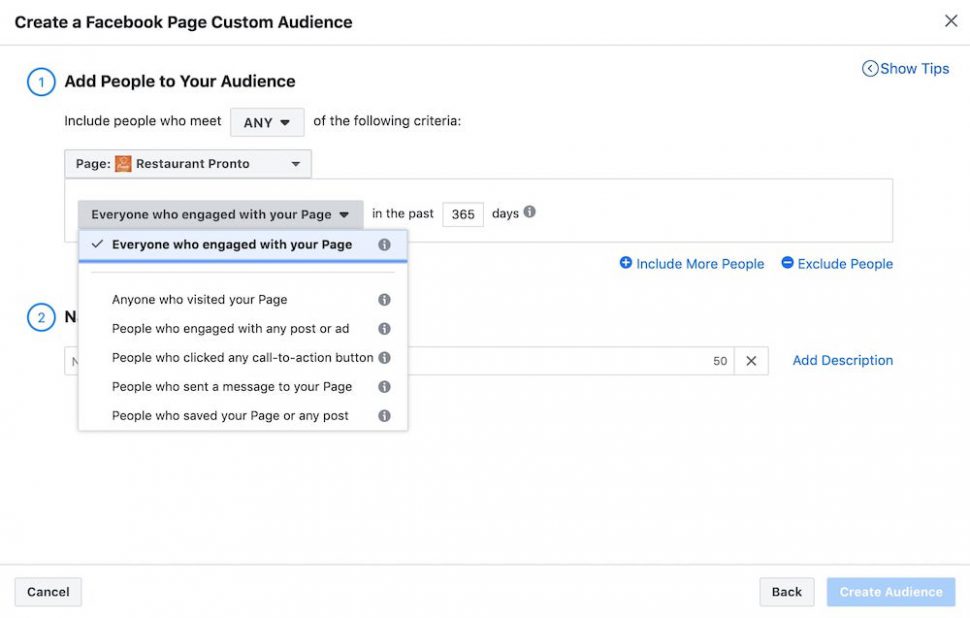Click the info icon next to the days field
Image resolution: width=970 pixels, height=618 pixels.
530,212
